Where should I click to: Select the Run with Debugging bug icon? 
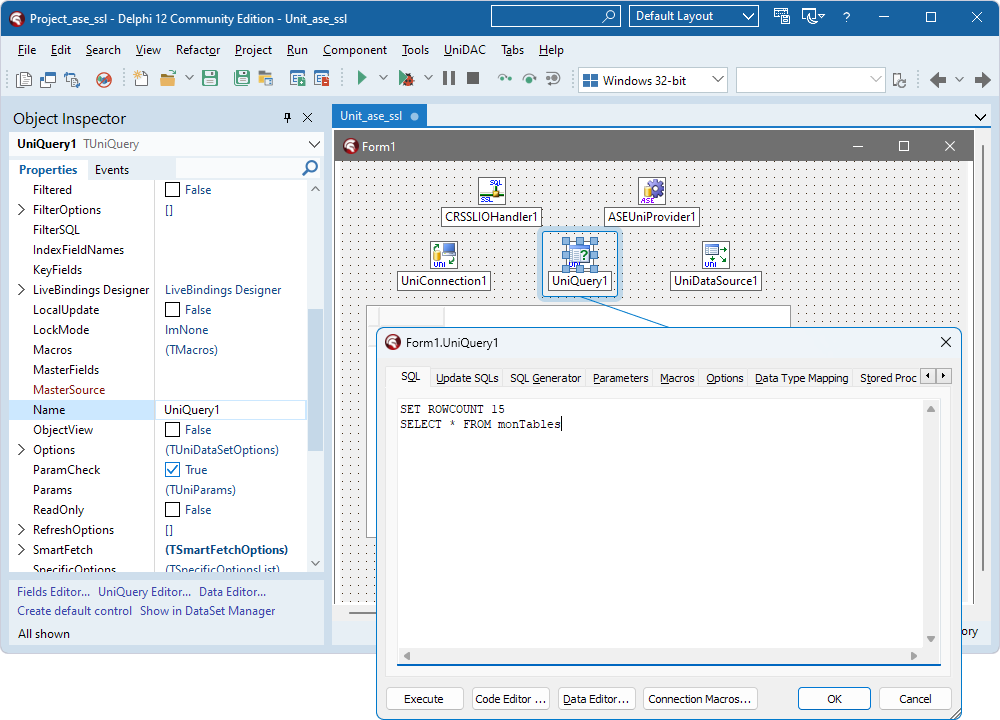[406, 77]
